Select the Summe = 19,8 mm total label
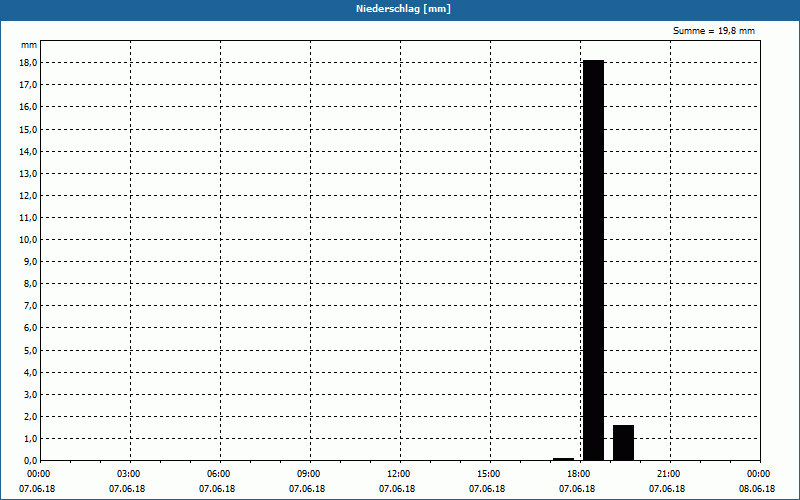This screenshot has height=500, width=800. [x=714, y=31]
